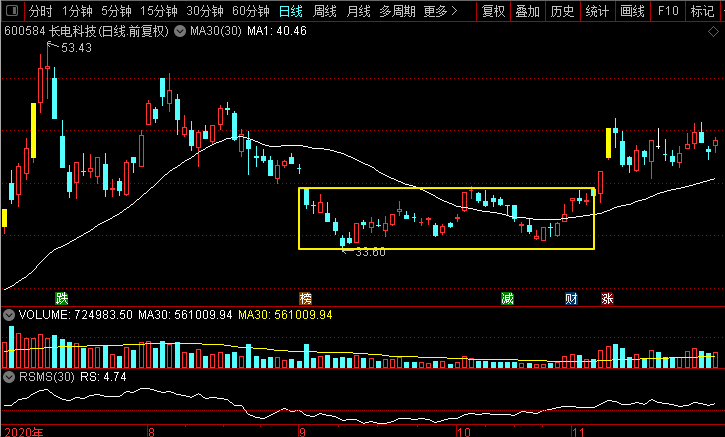Expand the VOLUME indicator dropdown
Viewport: 725px width, 437px height.
(9, 315)
